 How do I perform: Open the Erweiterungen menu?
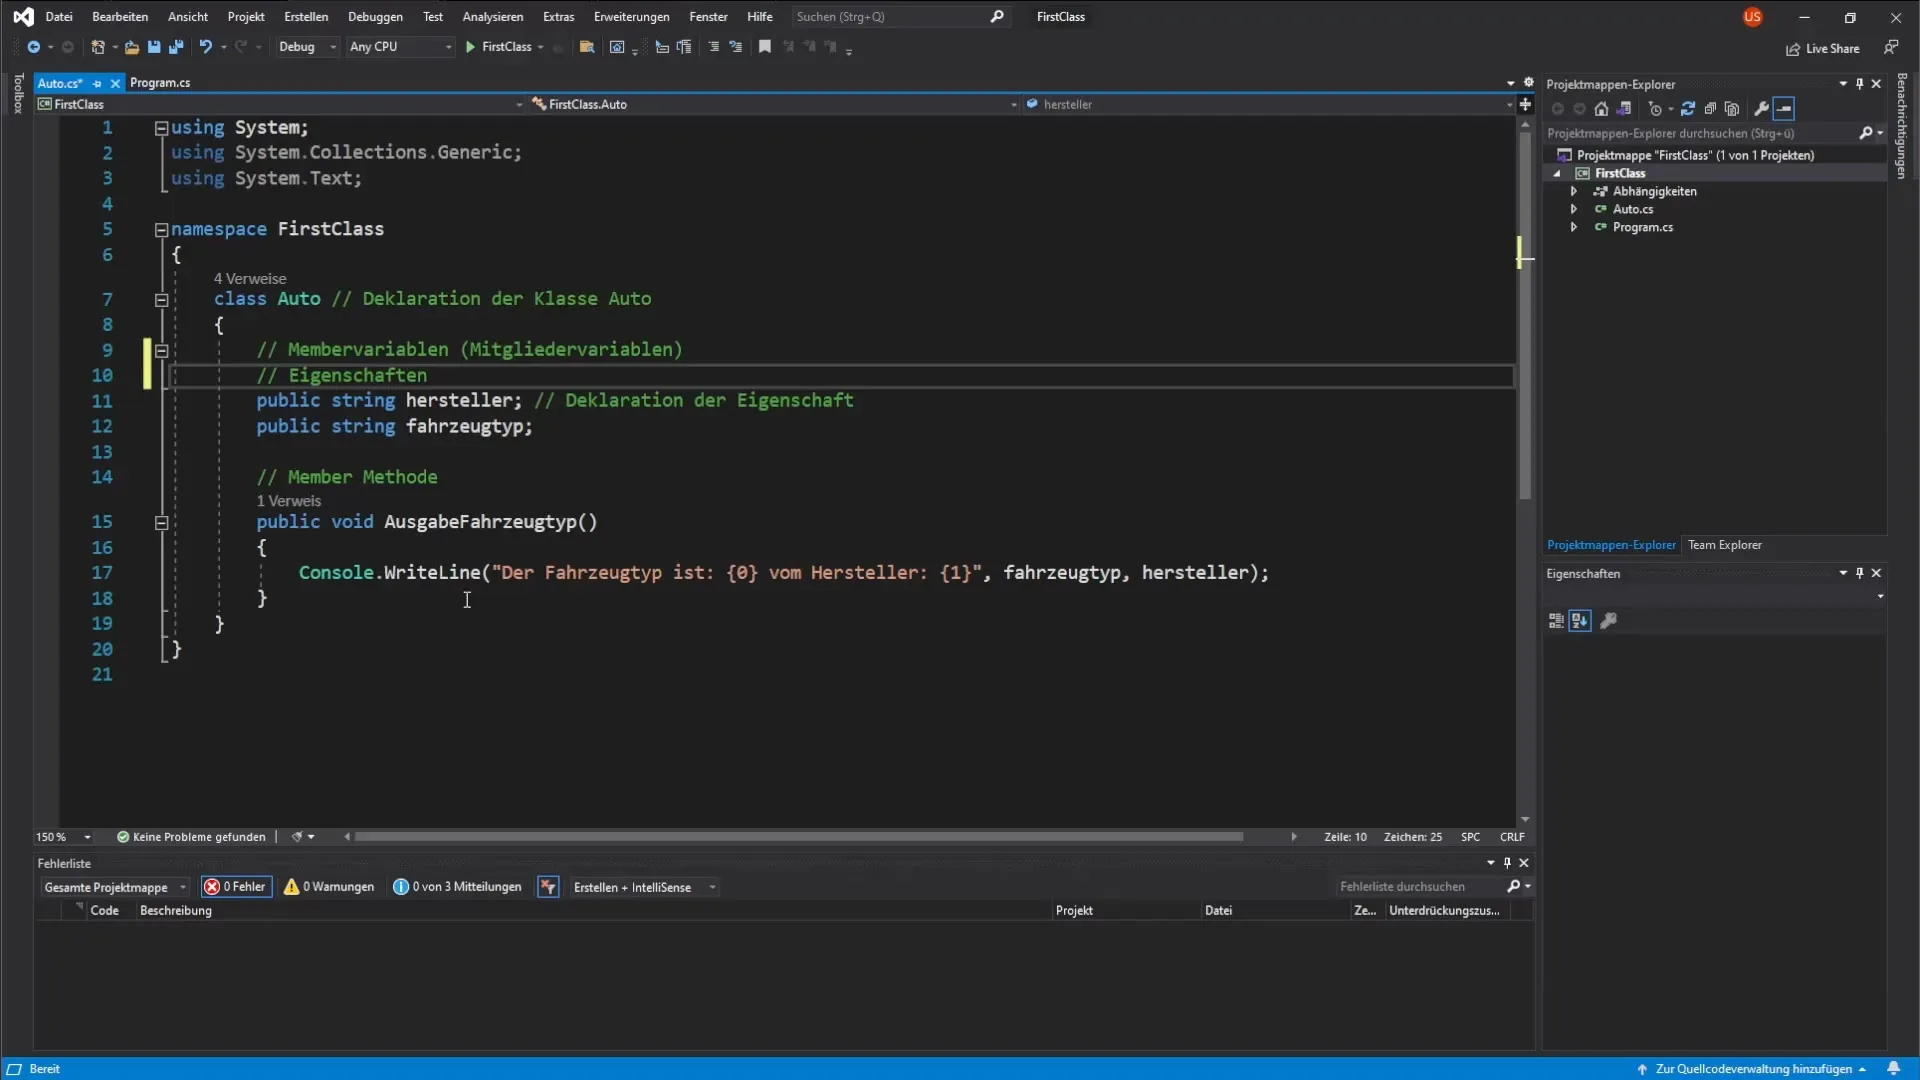point(631,17)
